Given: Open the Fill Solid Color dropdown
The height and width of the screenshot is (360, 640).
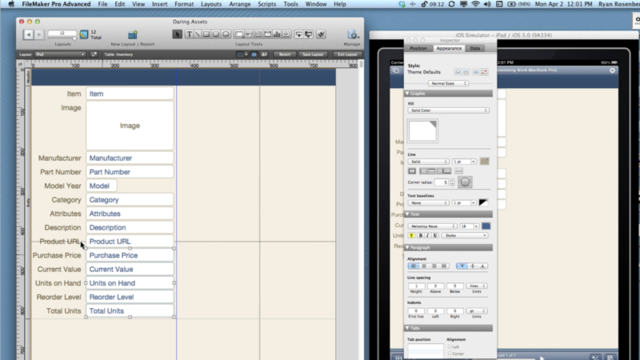Looking at the screenshot, I should (x=448, y=111).
